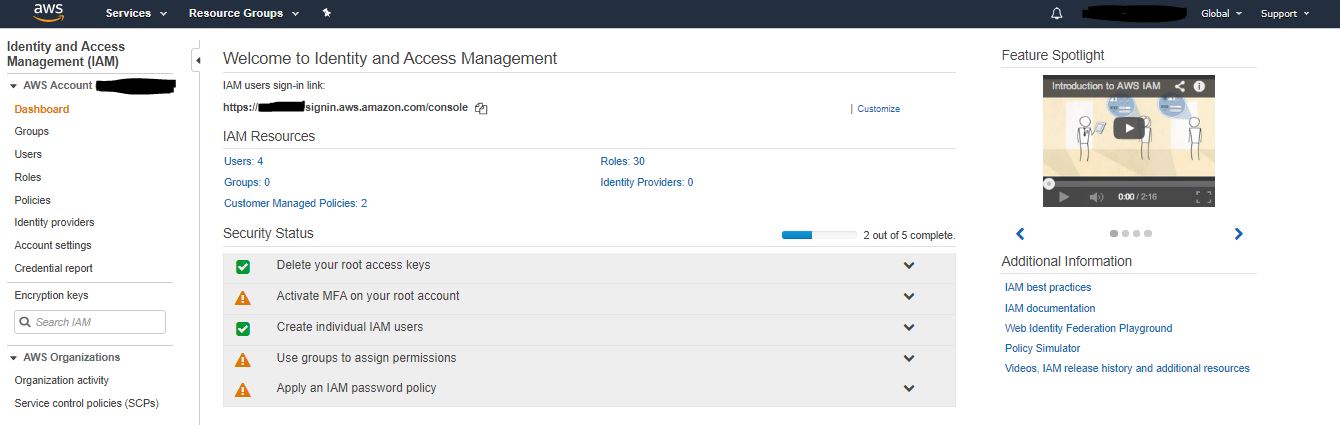
Task: Open the Groups: 0 resource link
Action: coord(247,182)
